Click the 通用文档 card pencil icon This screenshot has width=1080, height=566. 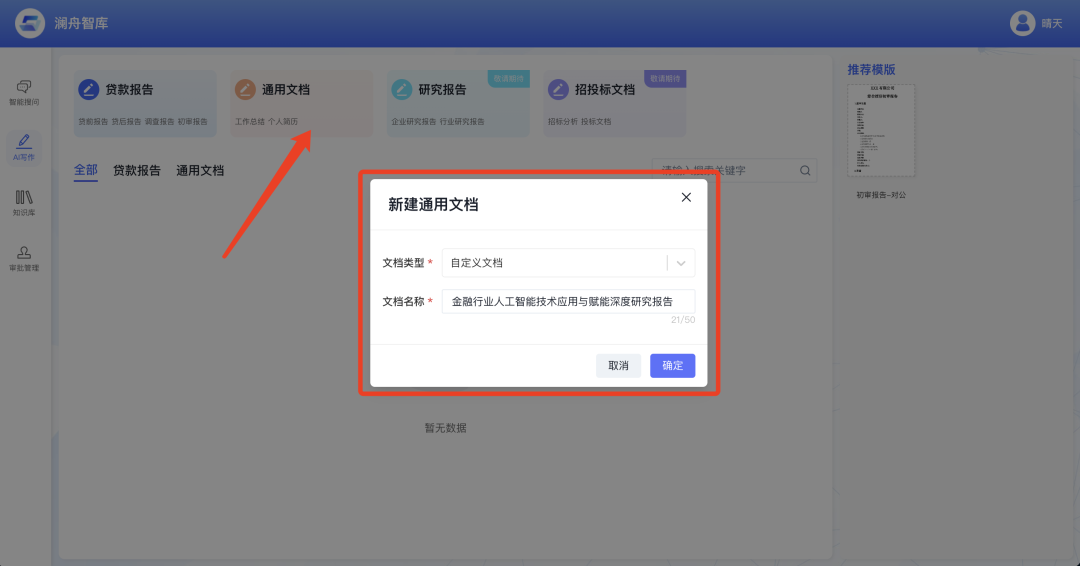[245, 90]
